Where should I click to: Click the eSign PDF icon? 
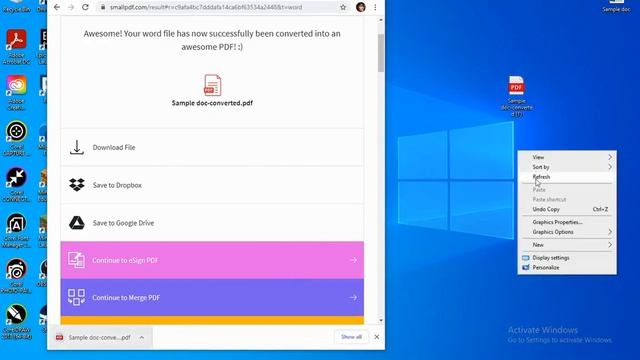(77, 260)
